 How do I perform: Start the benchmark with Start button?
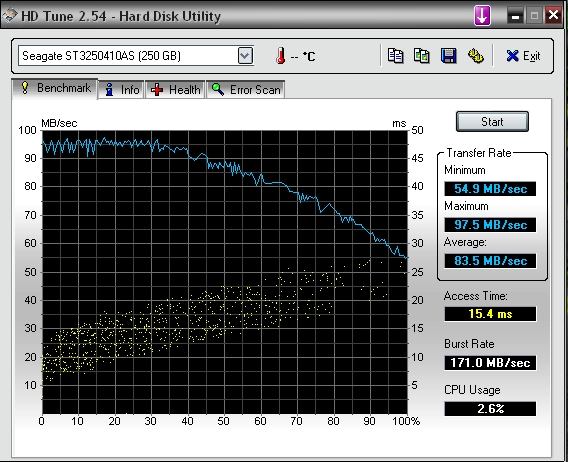[492, 122]
